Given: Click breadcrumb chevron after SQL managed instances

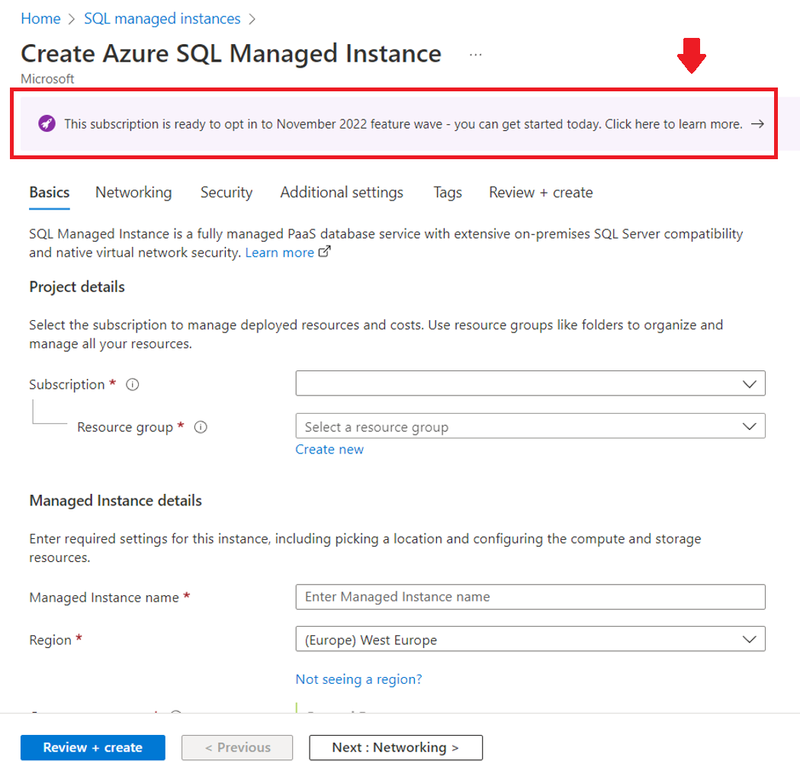Looking at the screenshot, I should click(252, 19).
